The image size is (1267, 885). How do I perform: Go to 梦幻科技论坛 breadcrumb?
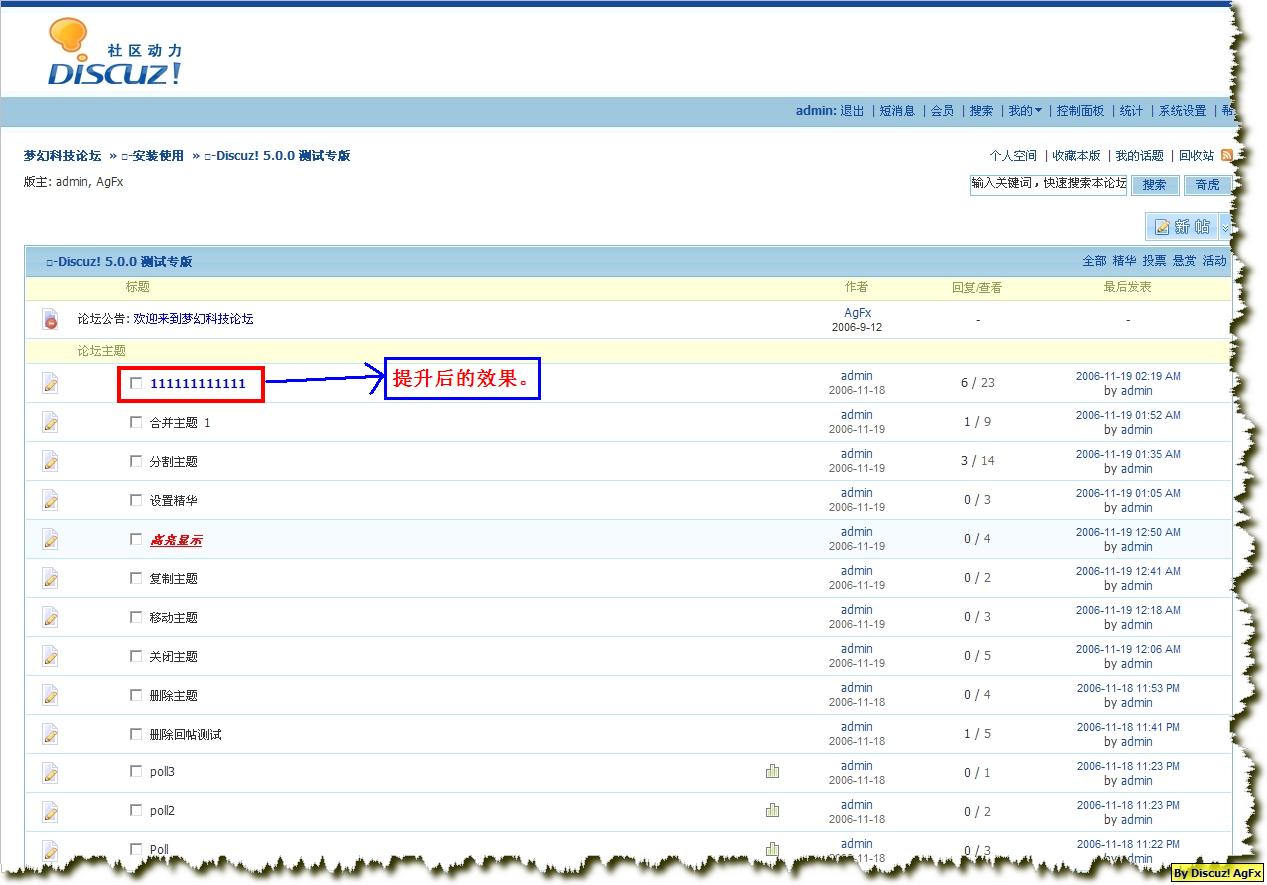click(x=63, y=156)
